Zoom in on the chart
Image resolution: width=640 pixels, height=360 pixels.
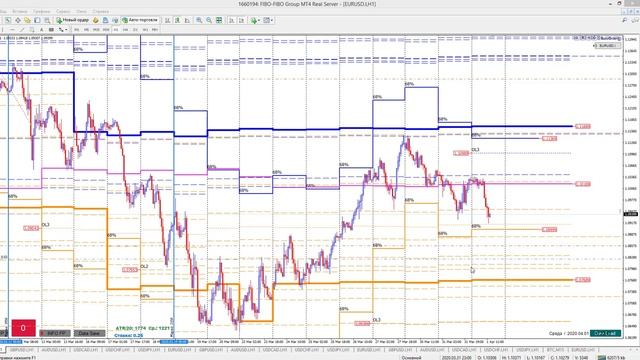(x=199, y=20)
